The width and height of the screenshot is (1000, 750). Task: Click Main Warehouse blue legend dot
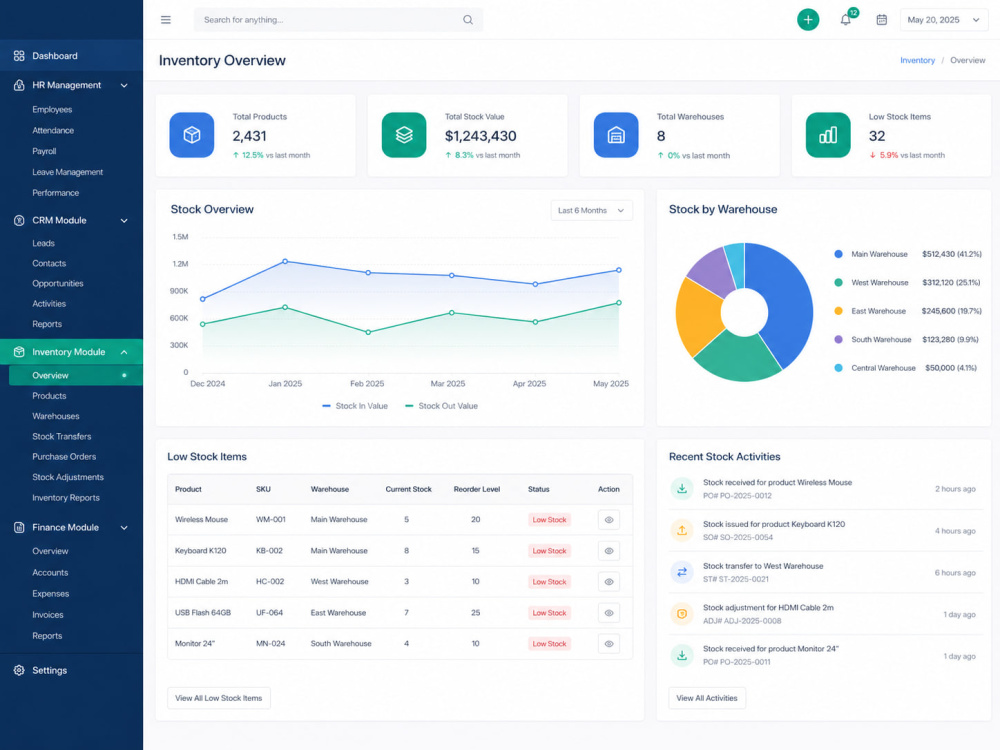pyautogui.click(x=838, y=254)
